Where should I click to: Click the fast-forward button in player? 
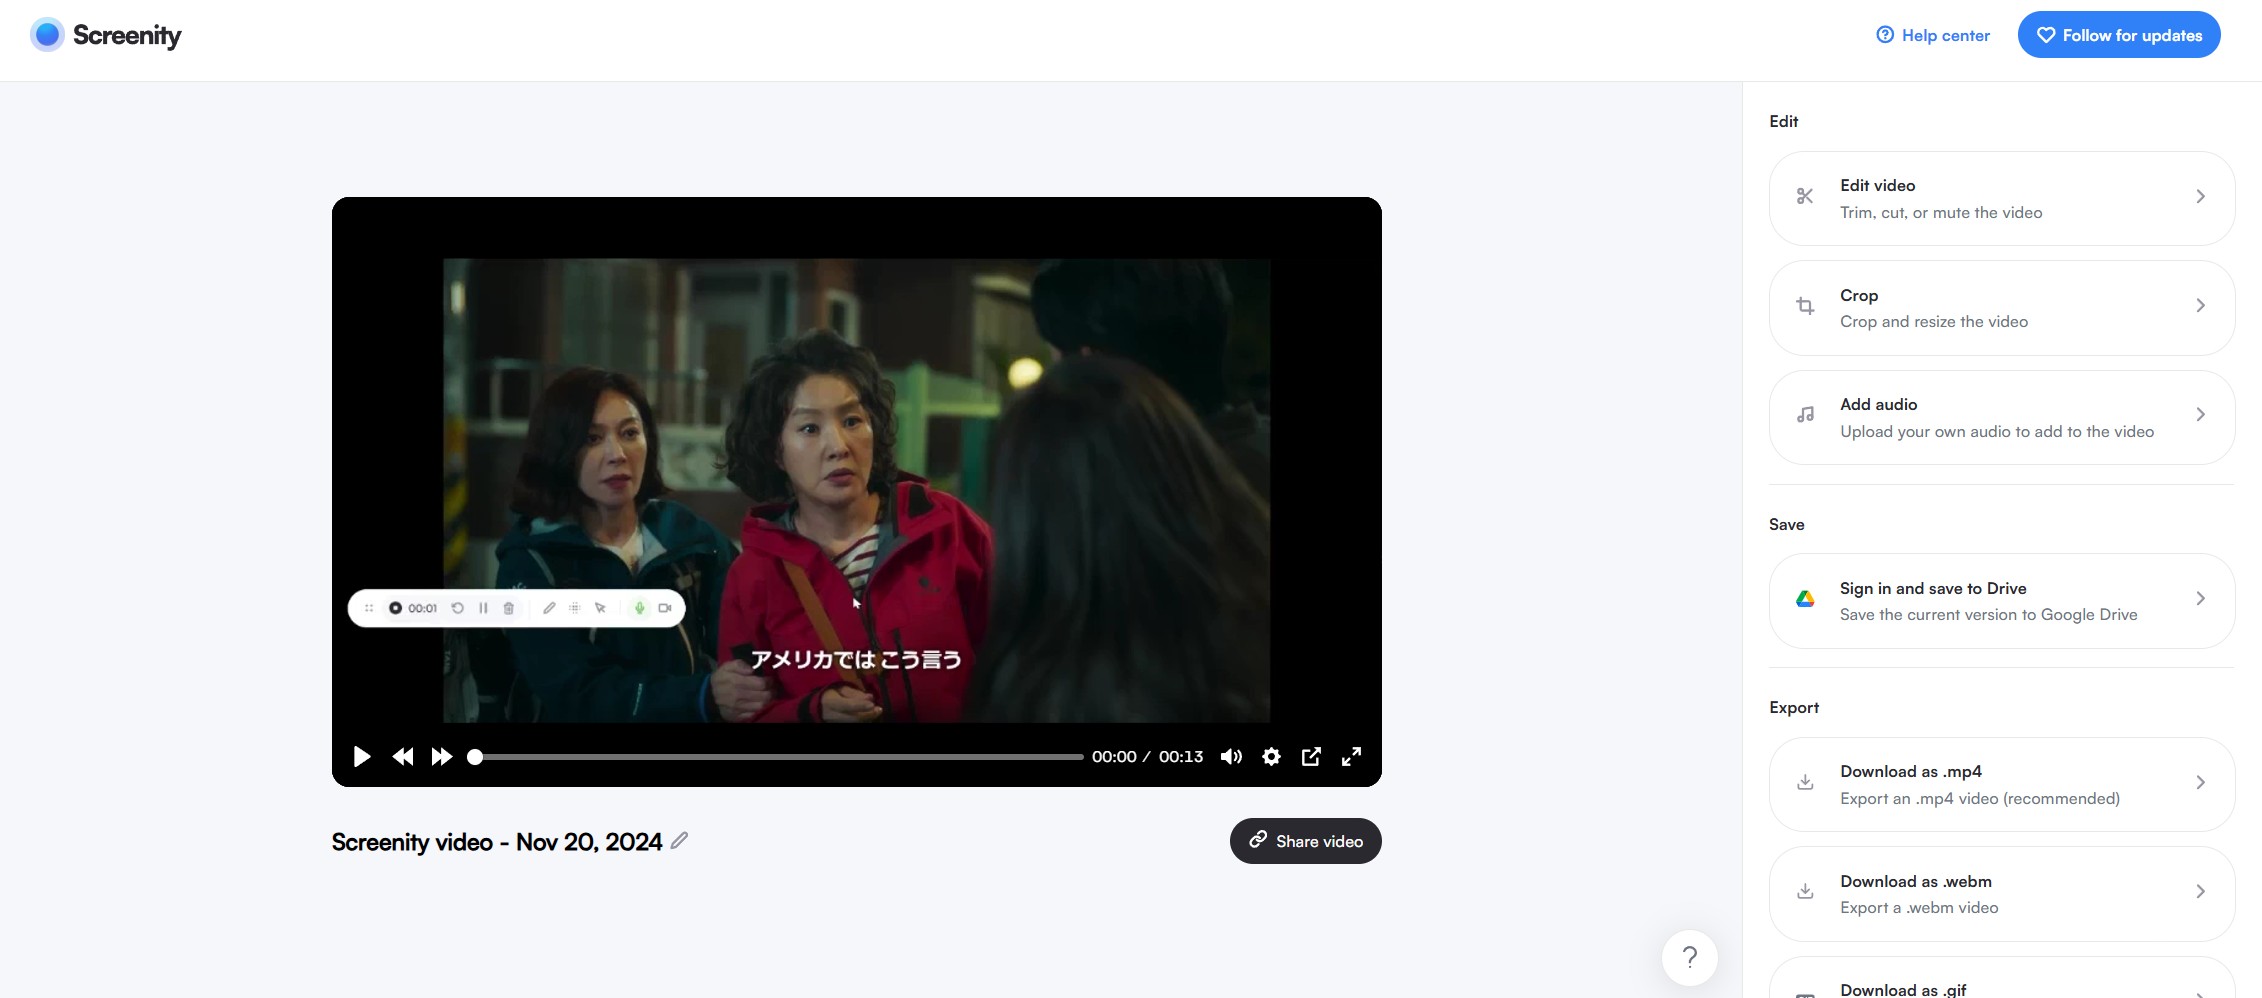[441, 757]
